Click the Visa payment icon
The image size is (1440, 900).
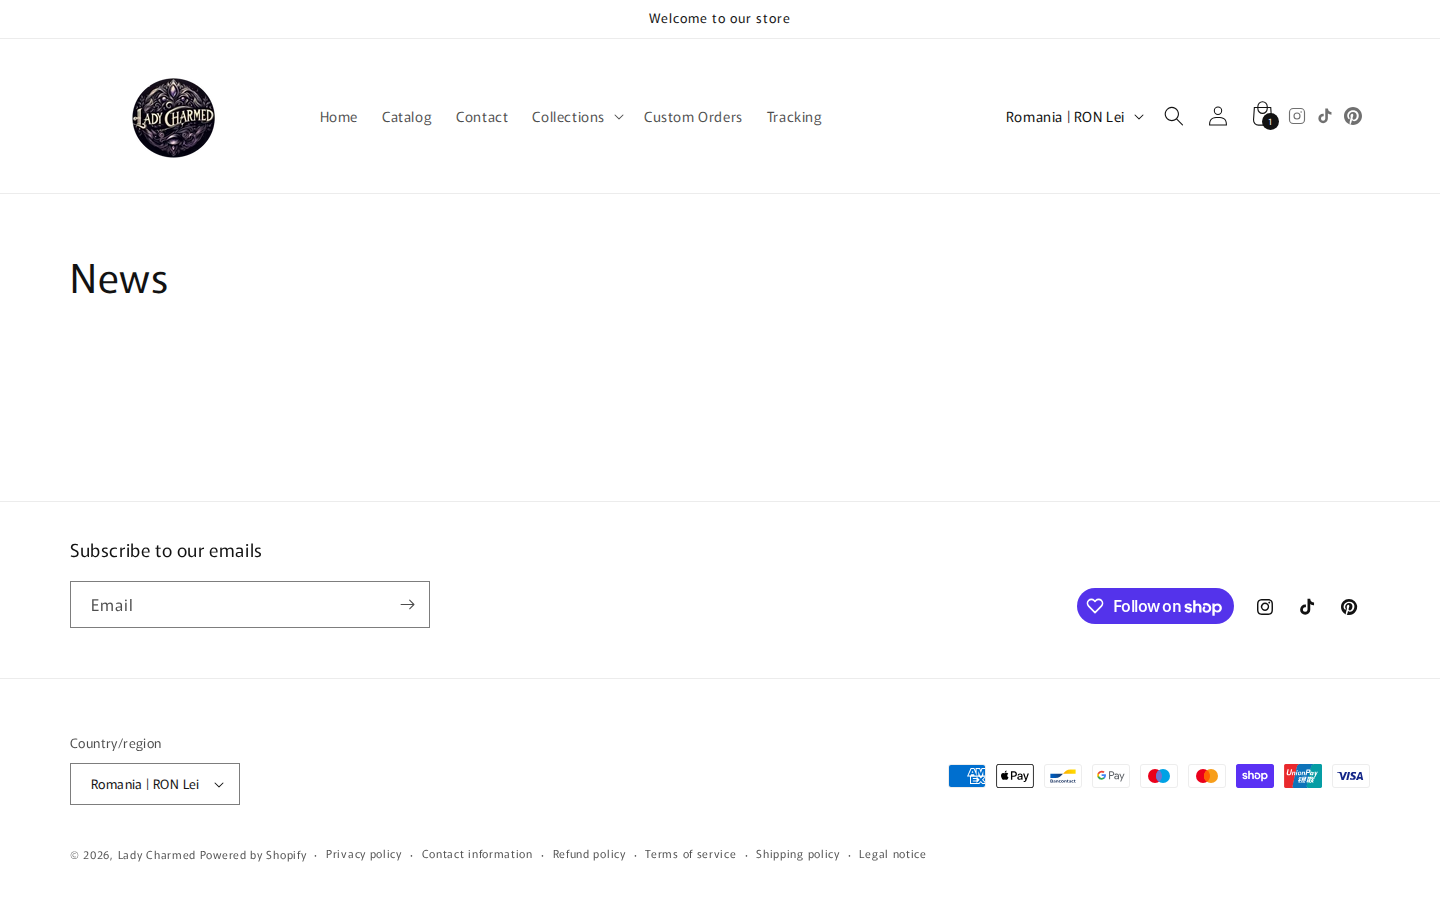tap(1351, 776)
